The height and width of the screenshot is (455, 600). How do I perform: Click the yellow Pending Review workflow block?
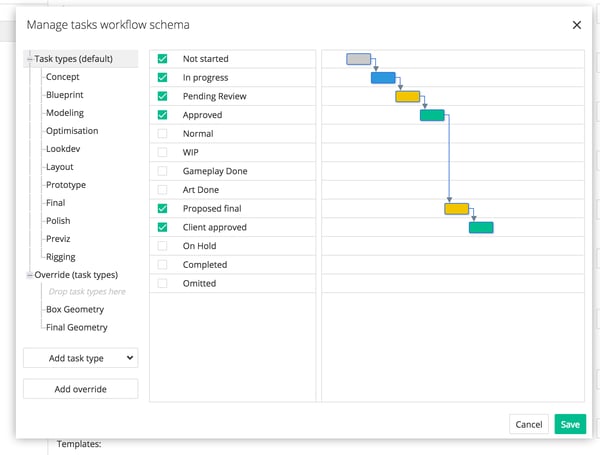pyautogui.click(x=407, y=97)
